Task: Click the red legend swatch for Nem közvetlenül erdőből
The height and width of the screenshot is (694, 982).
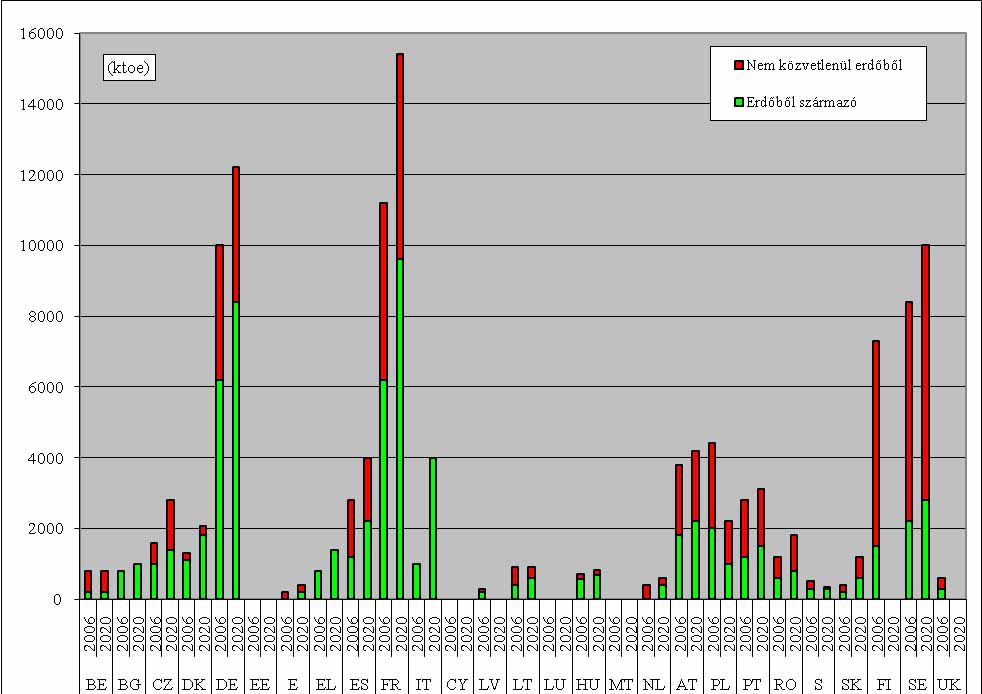Action: [x=739, y=65]
